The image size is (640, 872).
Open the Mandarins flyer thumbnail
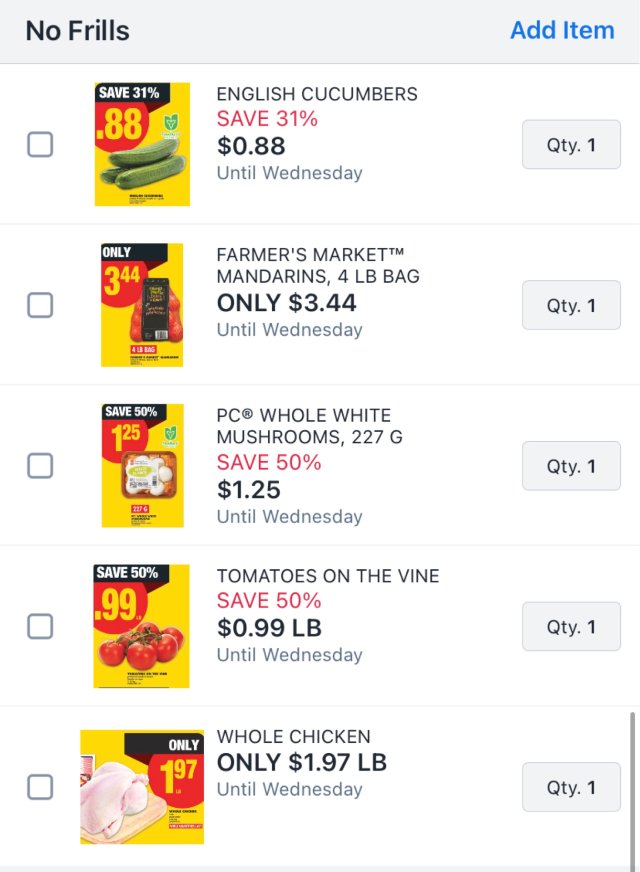pyautogui.click(x=142, y=305)
